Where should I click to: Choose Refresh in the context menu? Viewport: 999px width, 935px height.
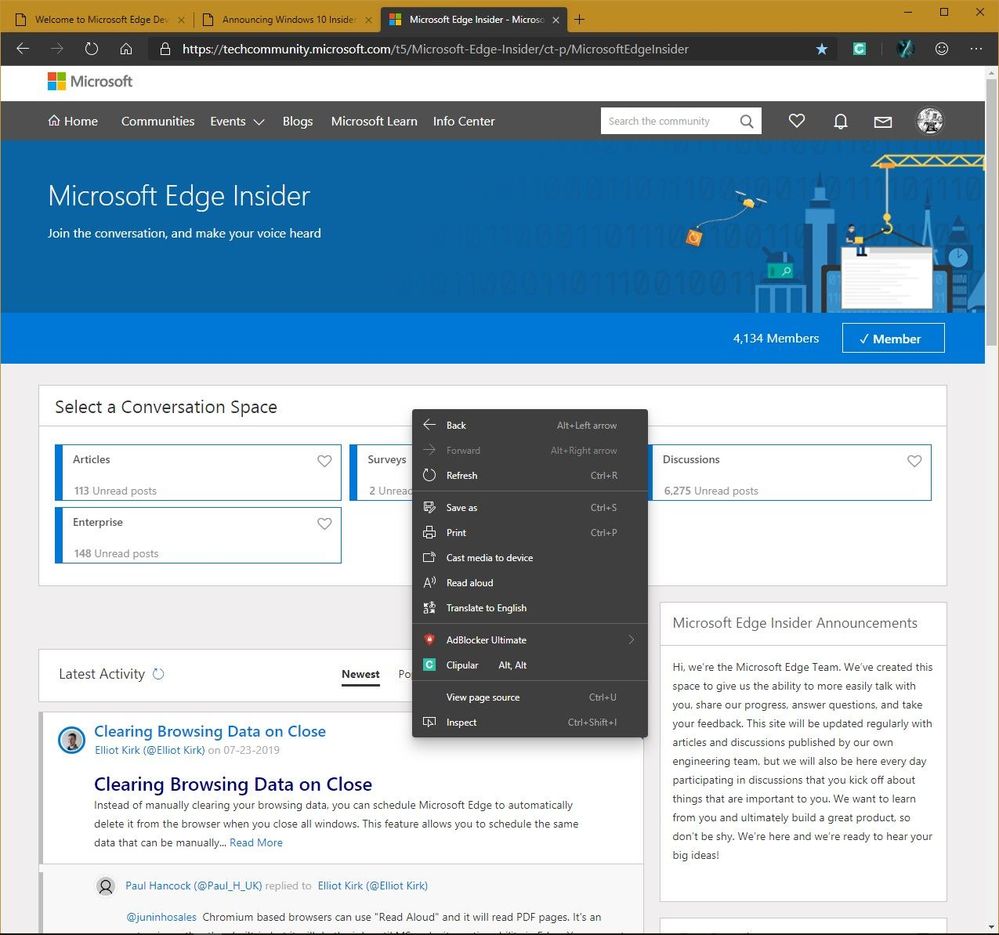(529, 475)
